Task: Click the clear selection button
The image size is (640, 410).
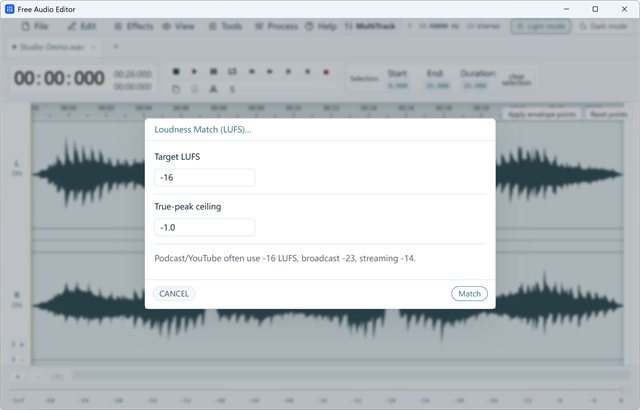Action: 516,80
